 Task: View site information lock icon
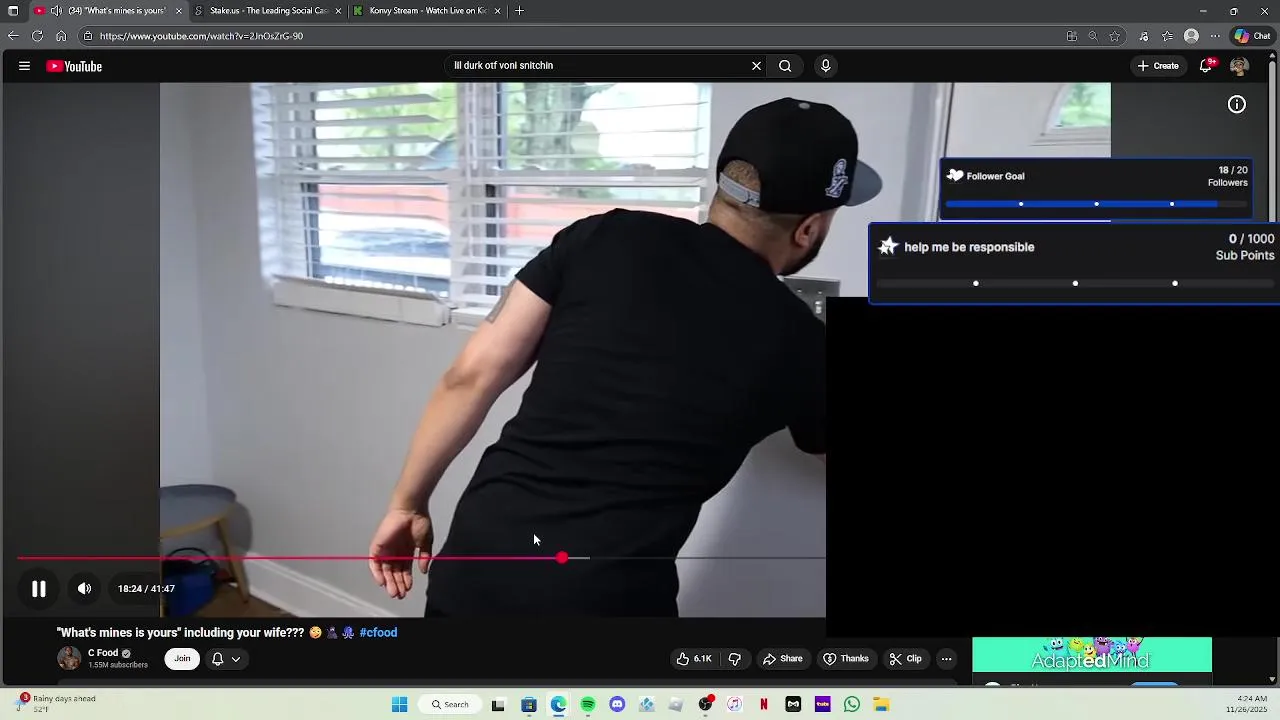point(88,36)
